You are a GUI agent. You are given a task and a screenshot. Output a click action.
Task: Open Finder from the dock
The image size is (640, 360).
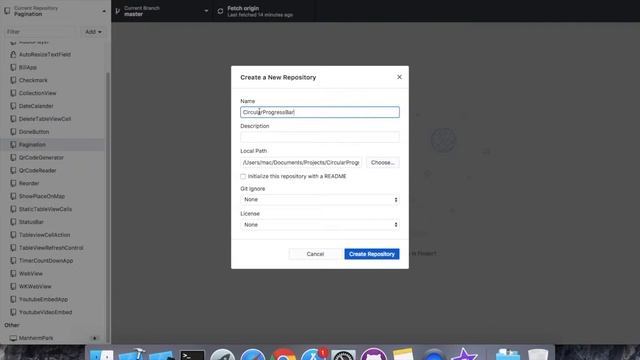tap(101, 354)
